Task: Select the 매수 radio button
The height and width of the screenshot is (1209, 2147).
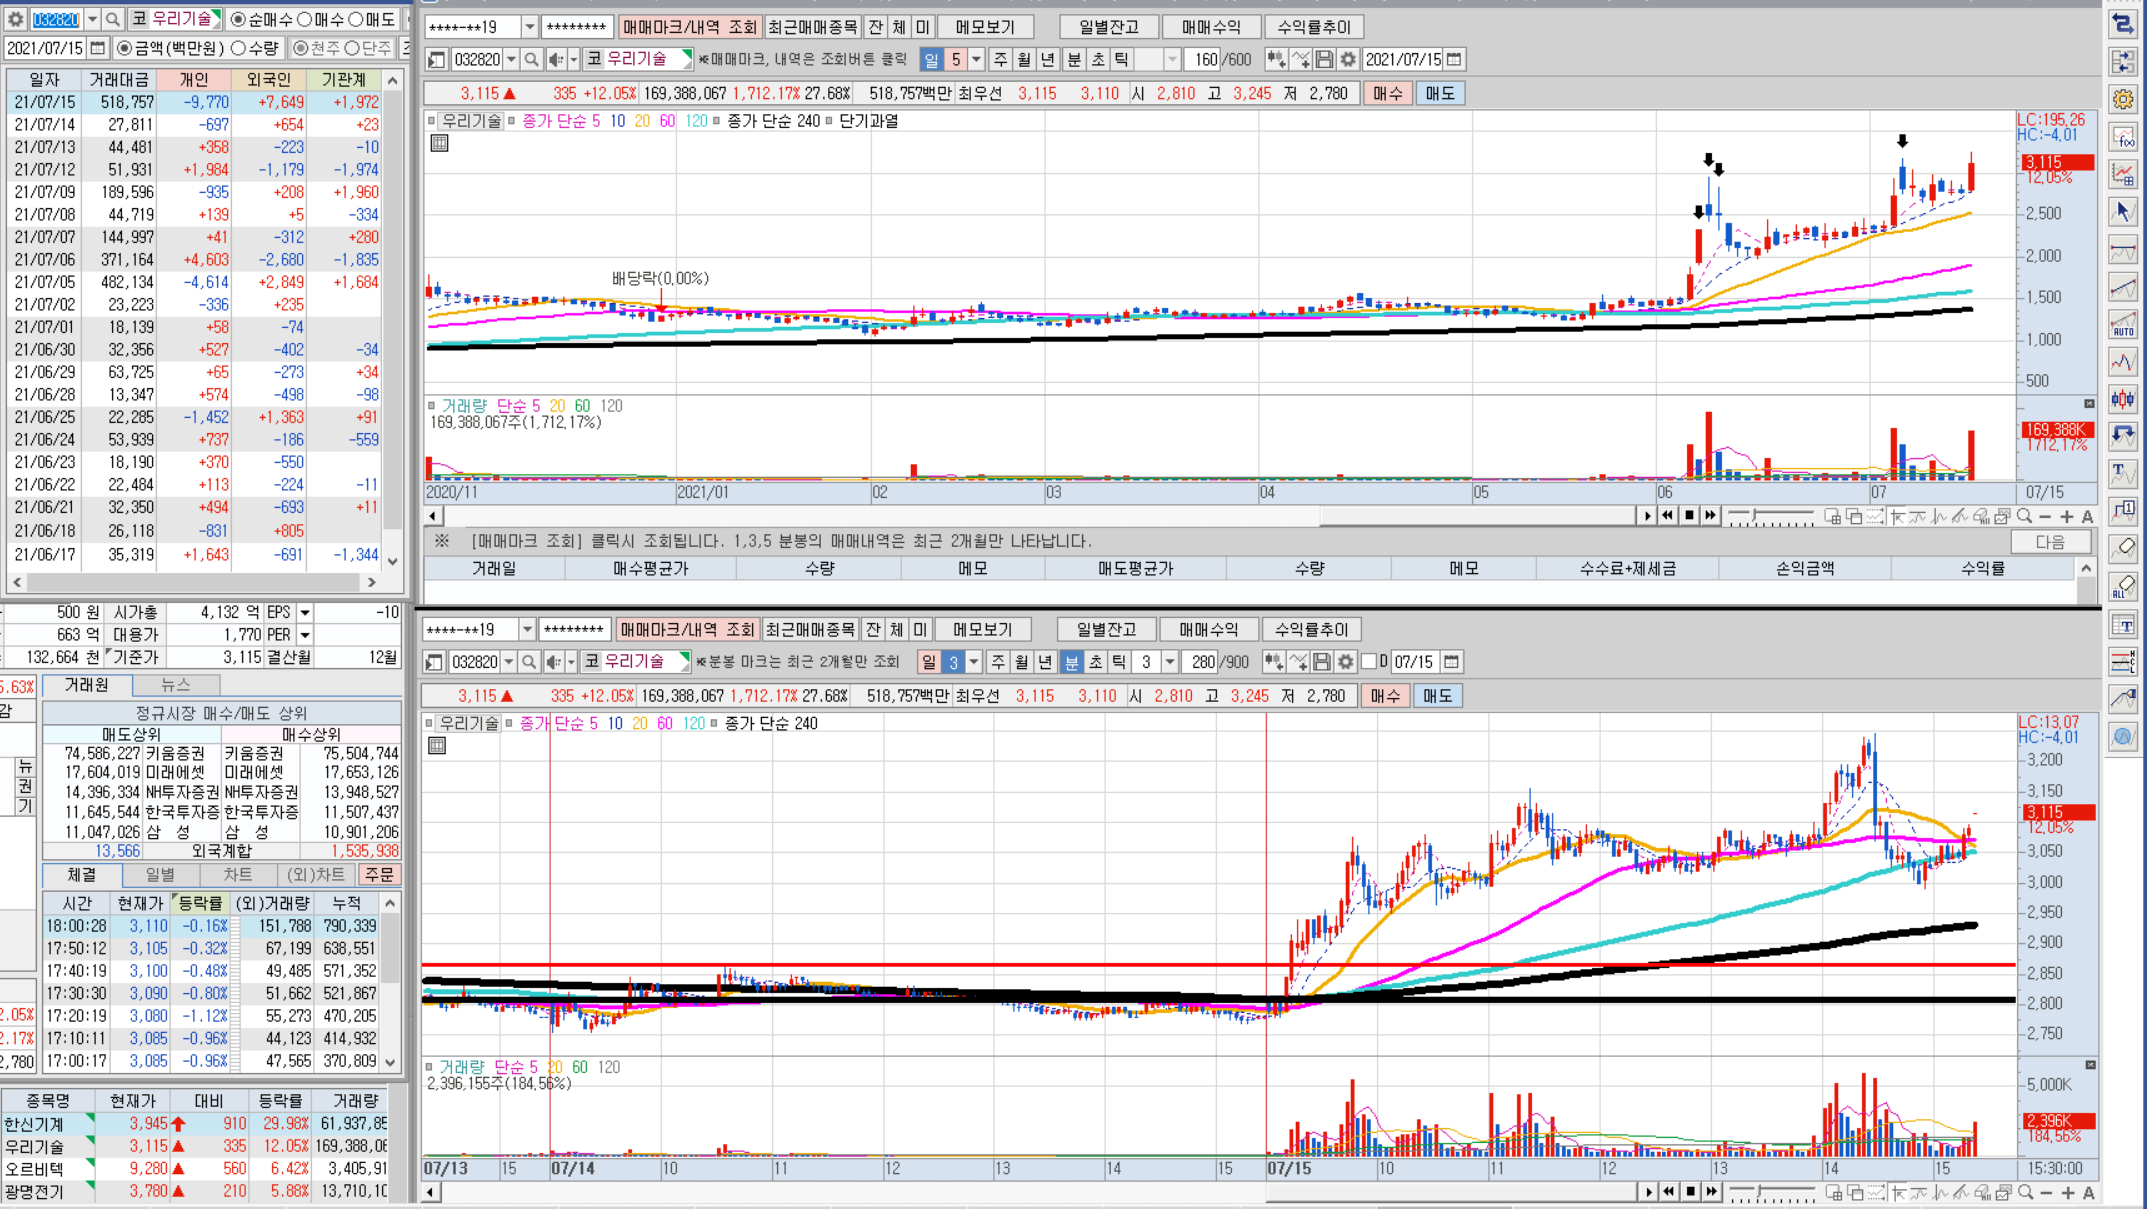Action: (x=305, y=19)
